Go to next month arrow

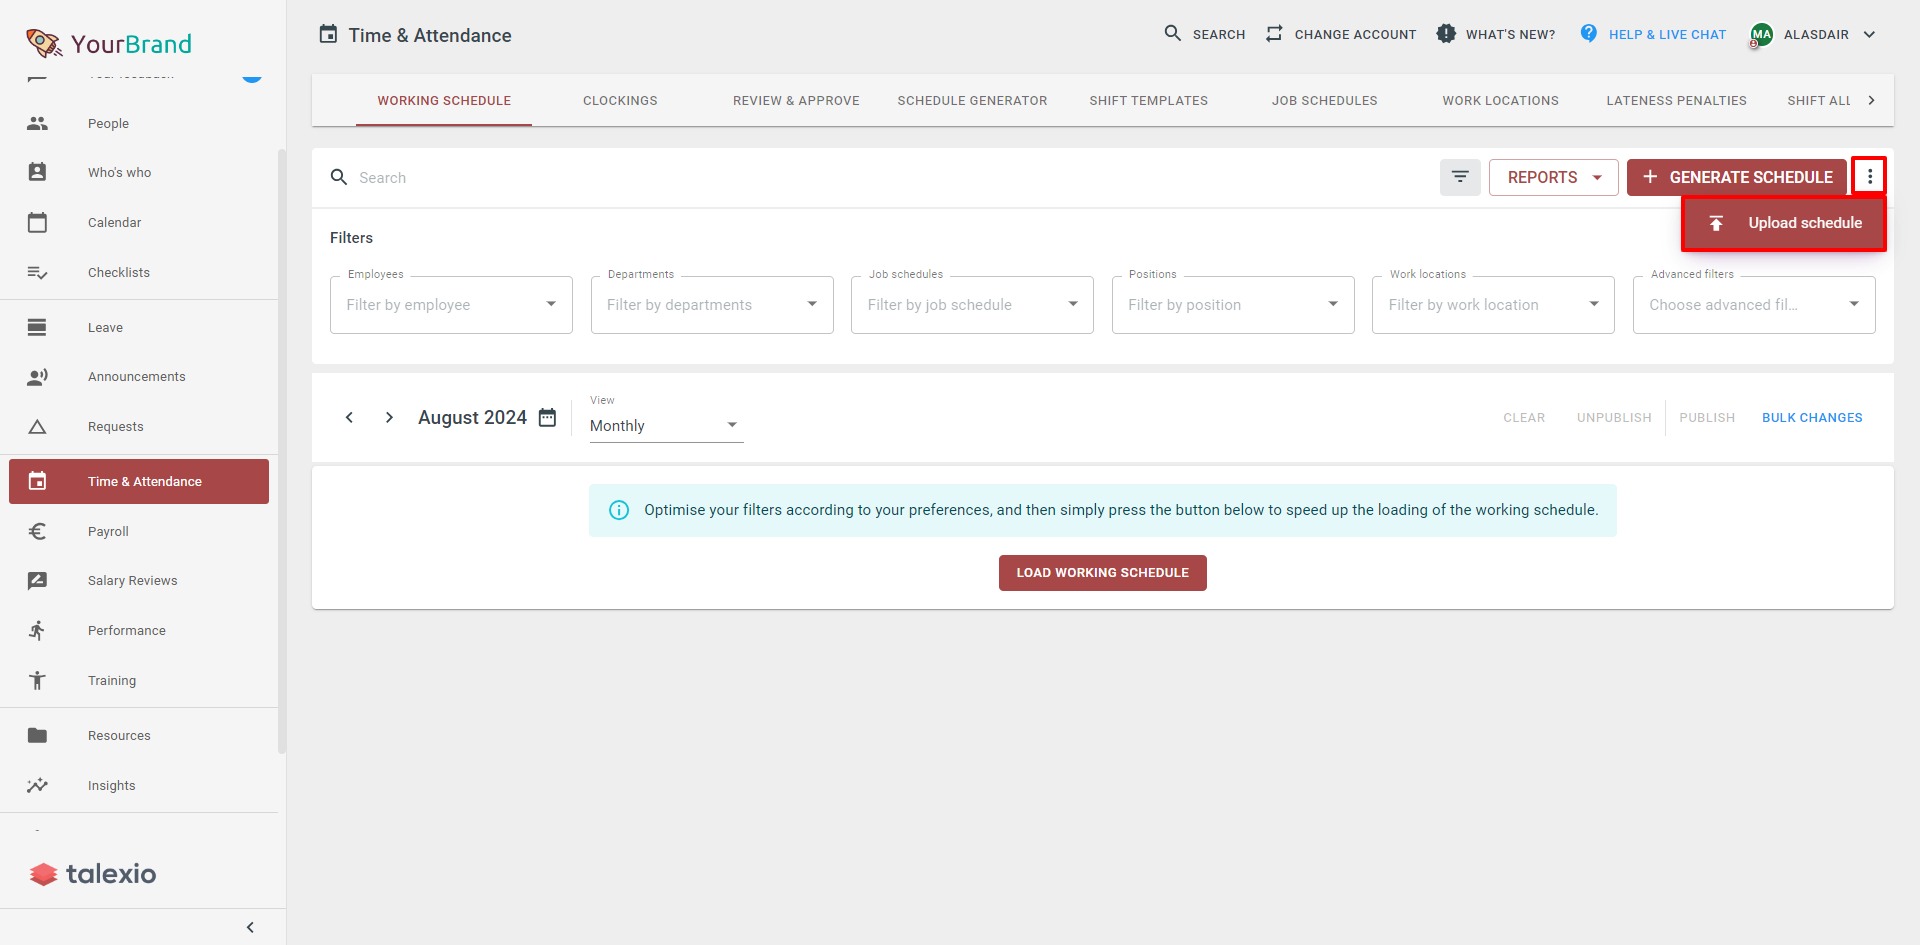389,417
